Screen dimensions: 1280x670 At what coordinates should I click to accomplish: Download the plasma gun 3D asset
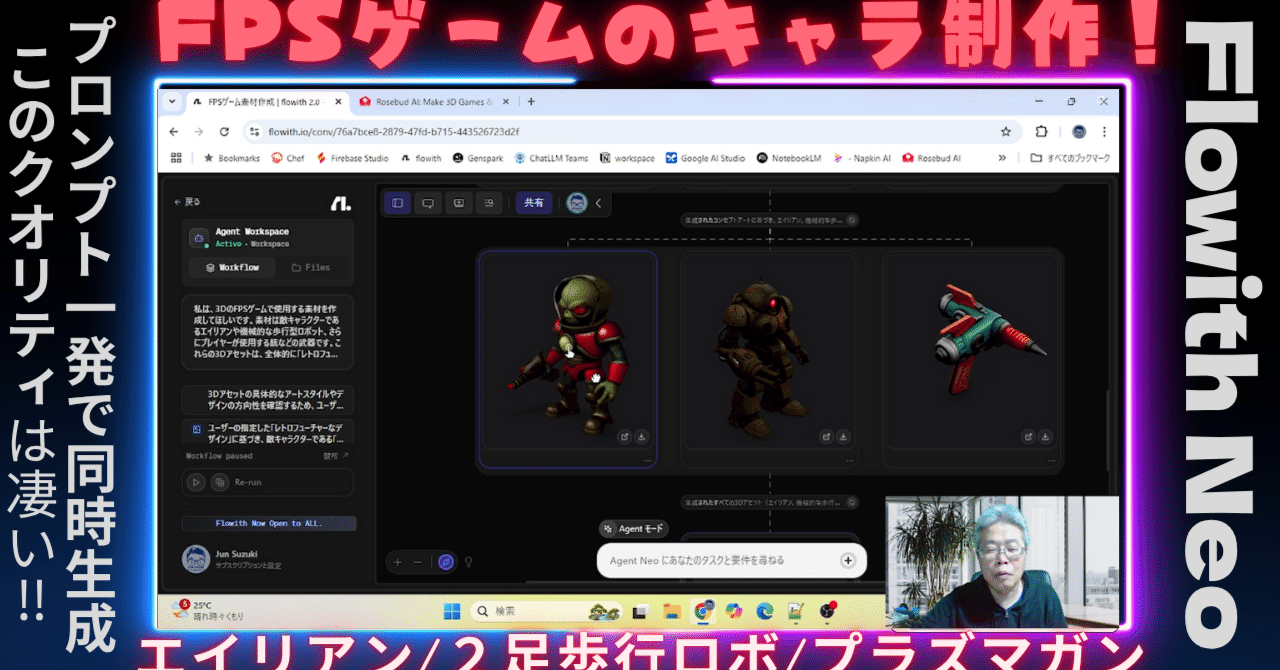[1044, 437]
